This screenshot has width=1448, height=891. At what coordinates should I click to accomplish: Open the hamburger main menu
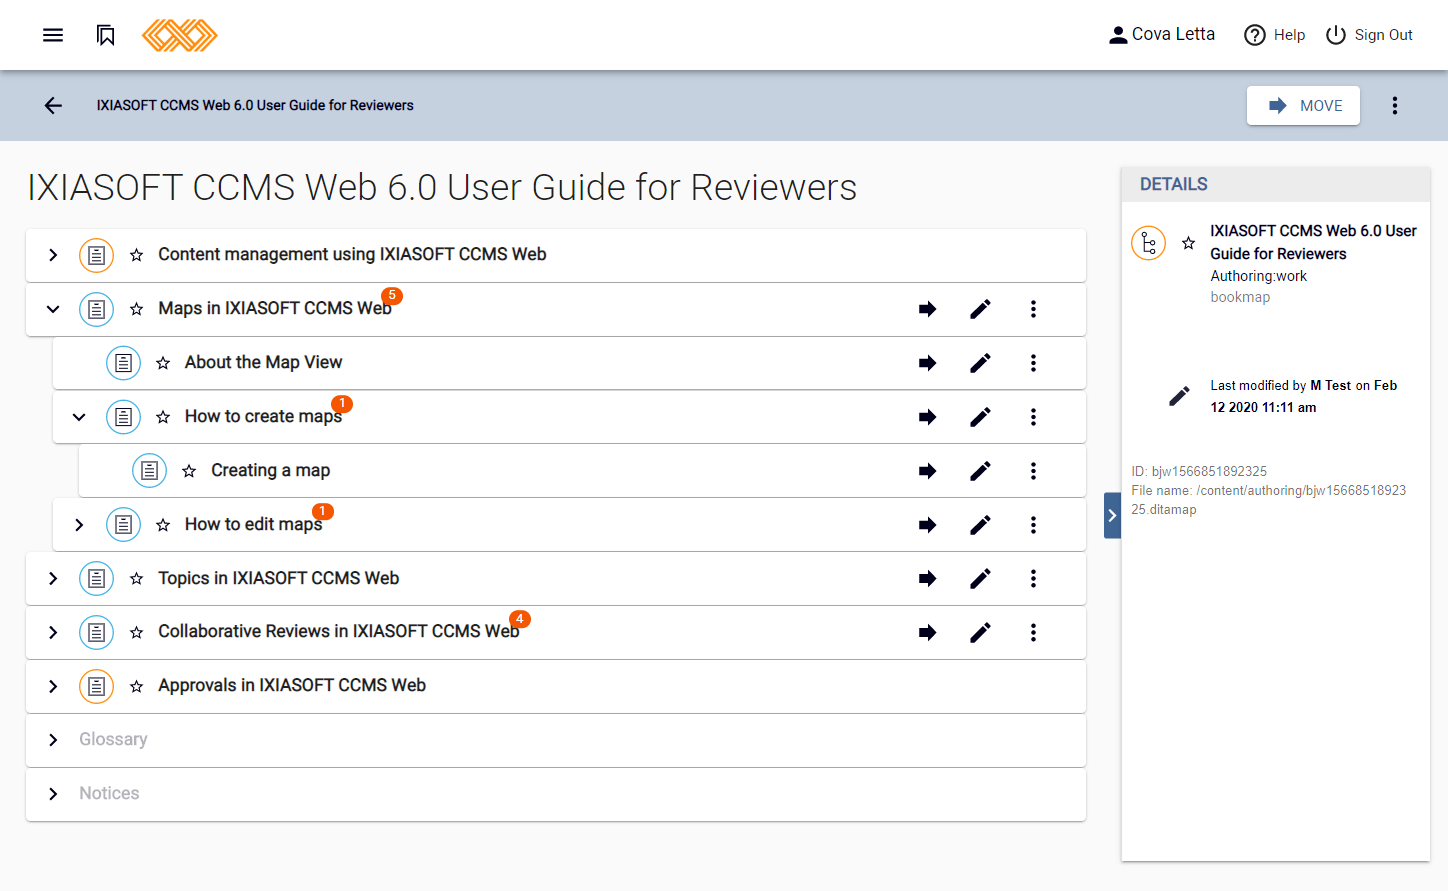click(x=53, y=35)
